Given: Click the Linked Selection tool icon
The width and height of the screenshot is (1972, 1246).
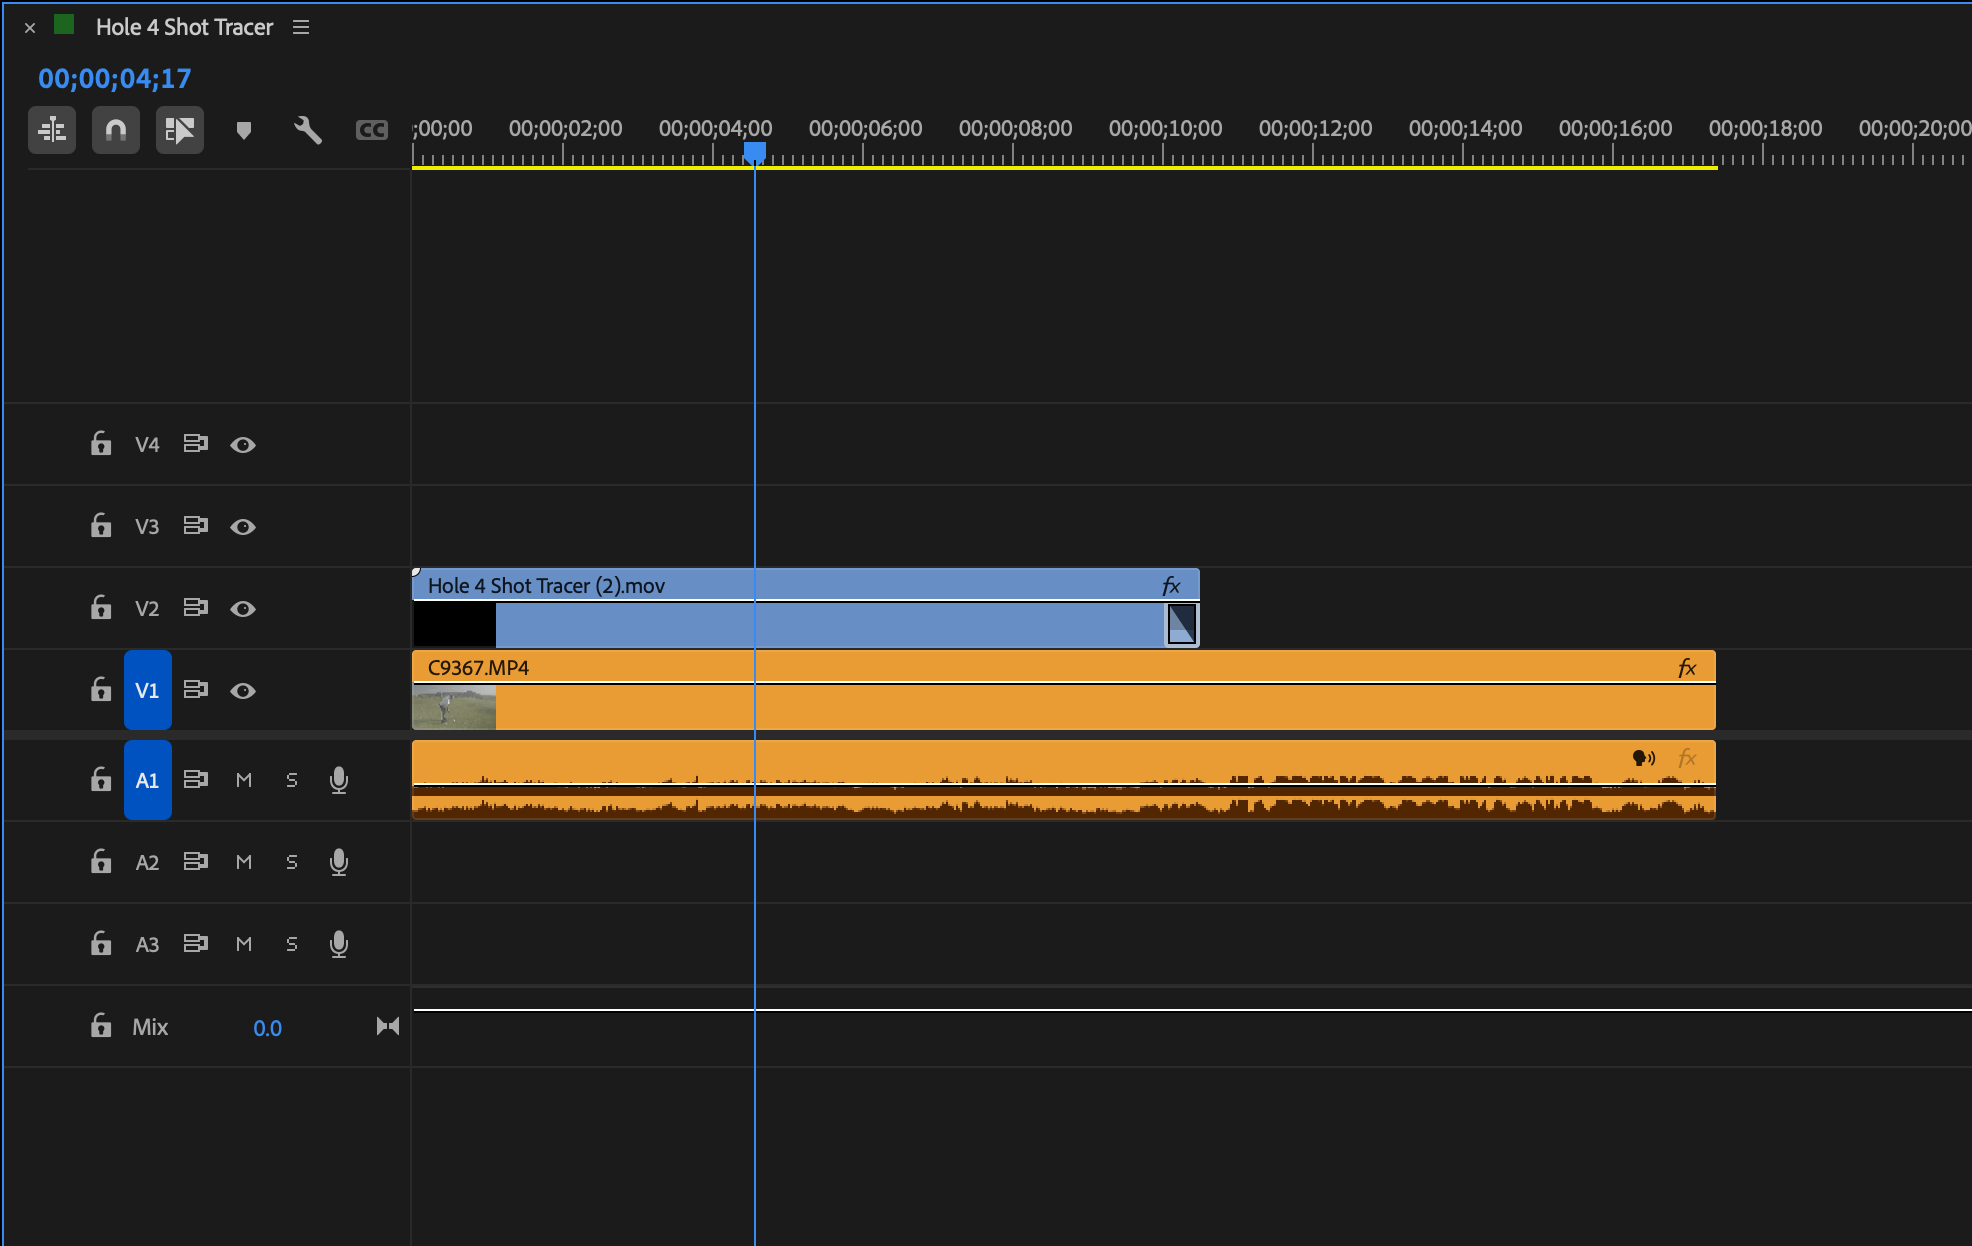Looking at the screenshot, I should click(x=180, y=130).
